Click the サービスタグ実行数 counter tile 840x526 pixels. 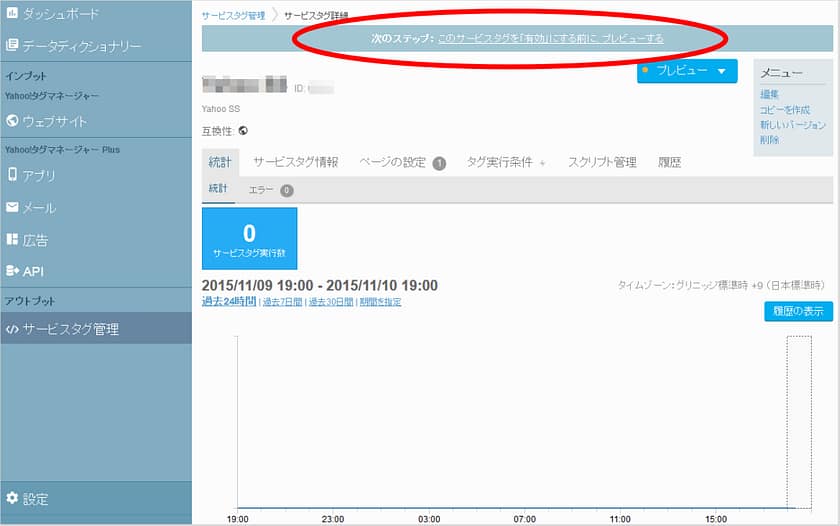coord(249,239)
